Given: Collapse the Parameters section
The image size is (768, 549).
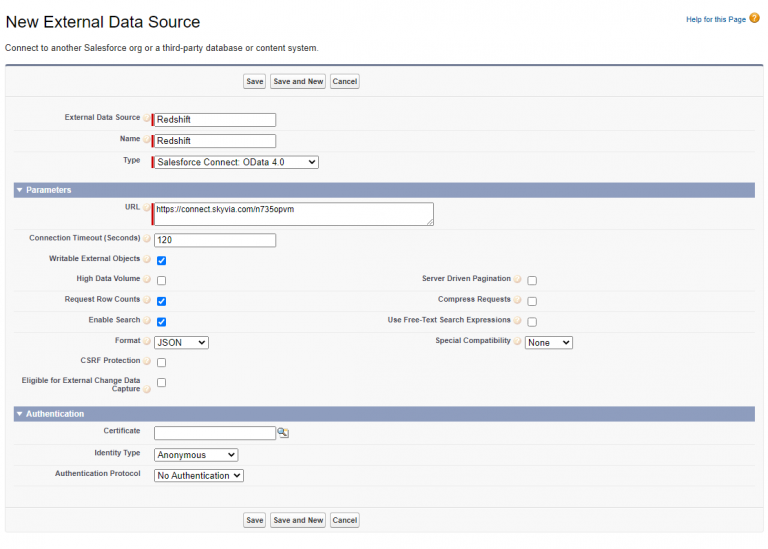Looking at the screenshot, I should coord(19,190).
